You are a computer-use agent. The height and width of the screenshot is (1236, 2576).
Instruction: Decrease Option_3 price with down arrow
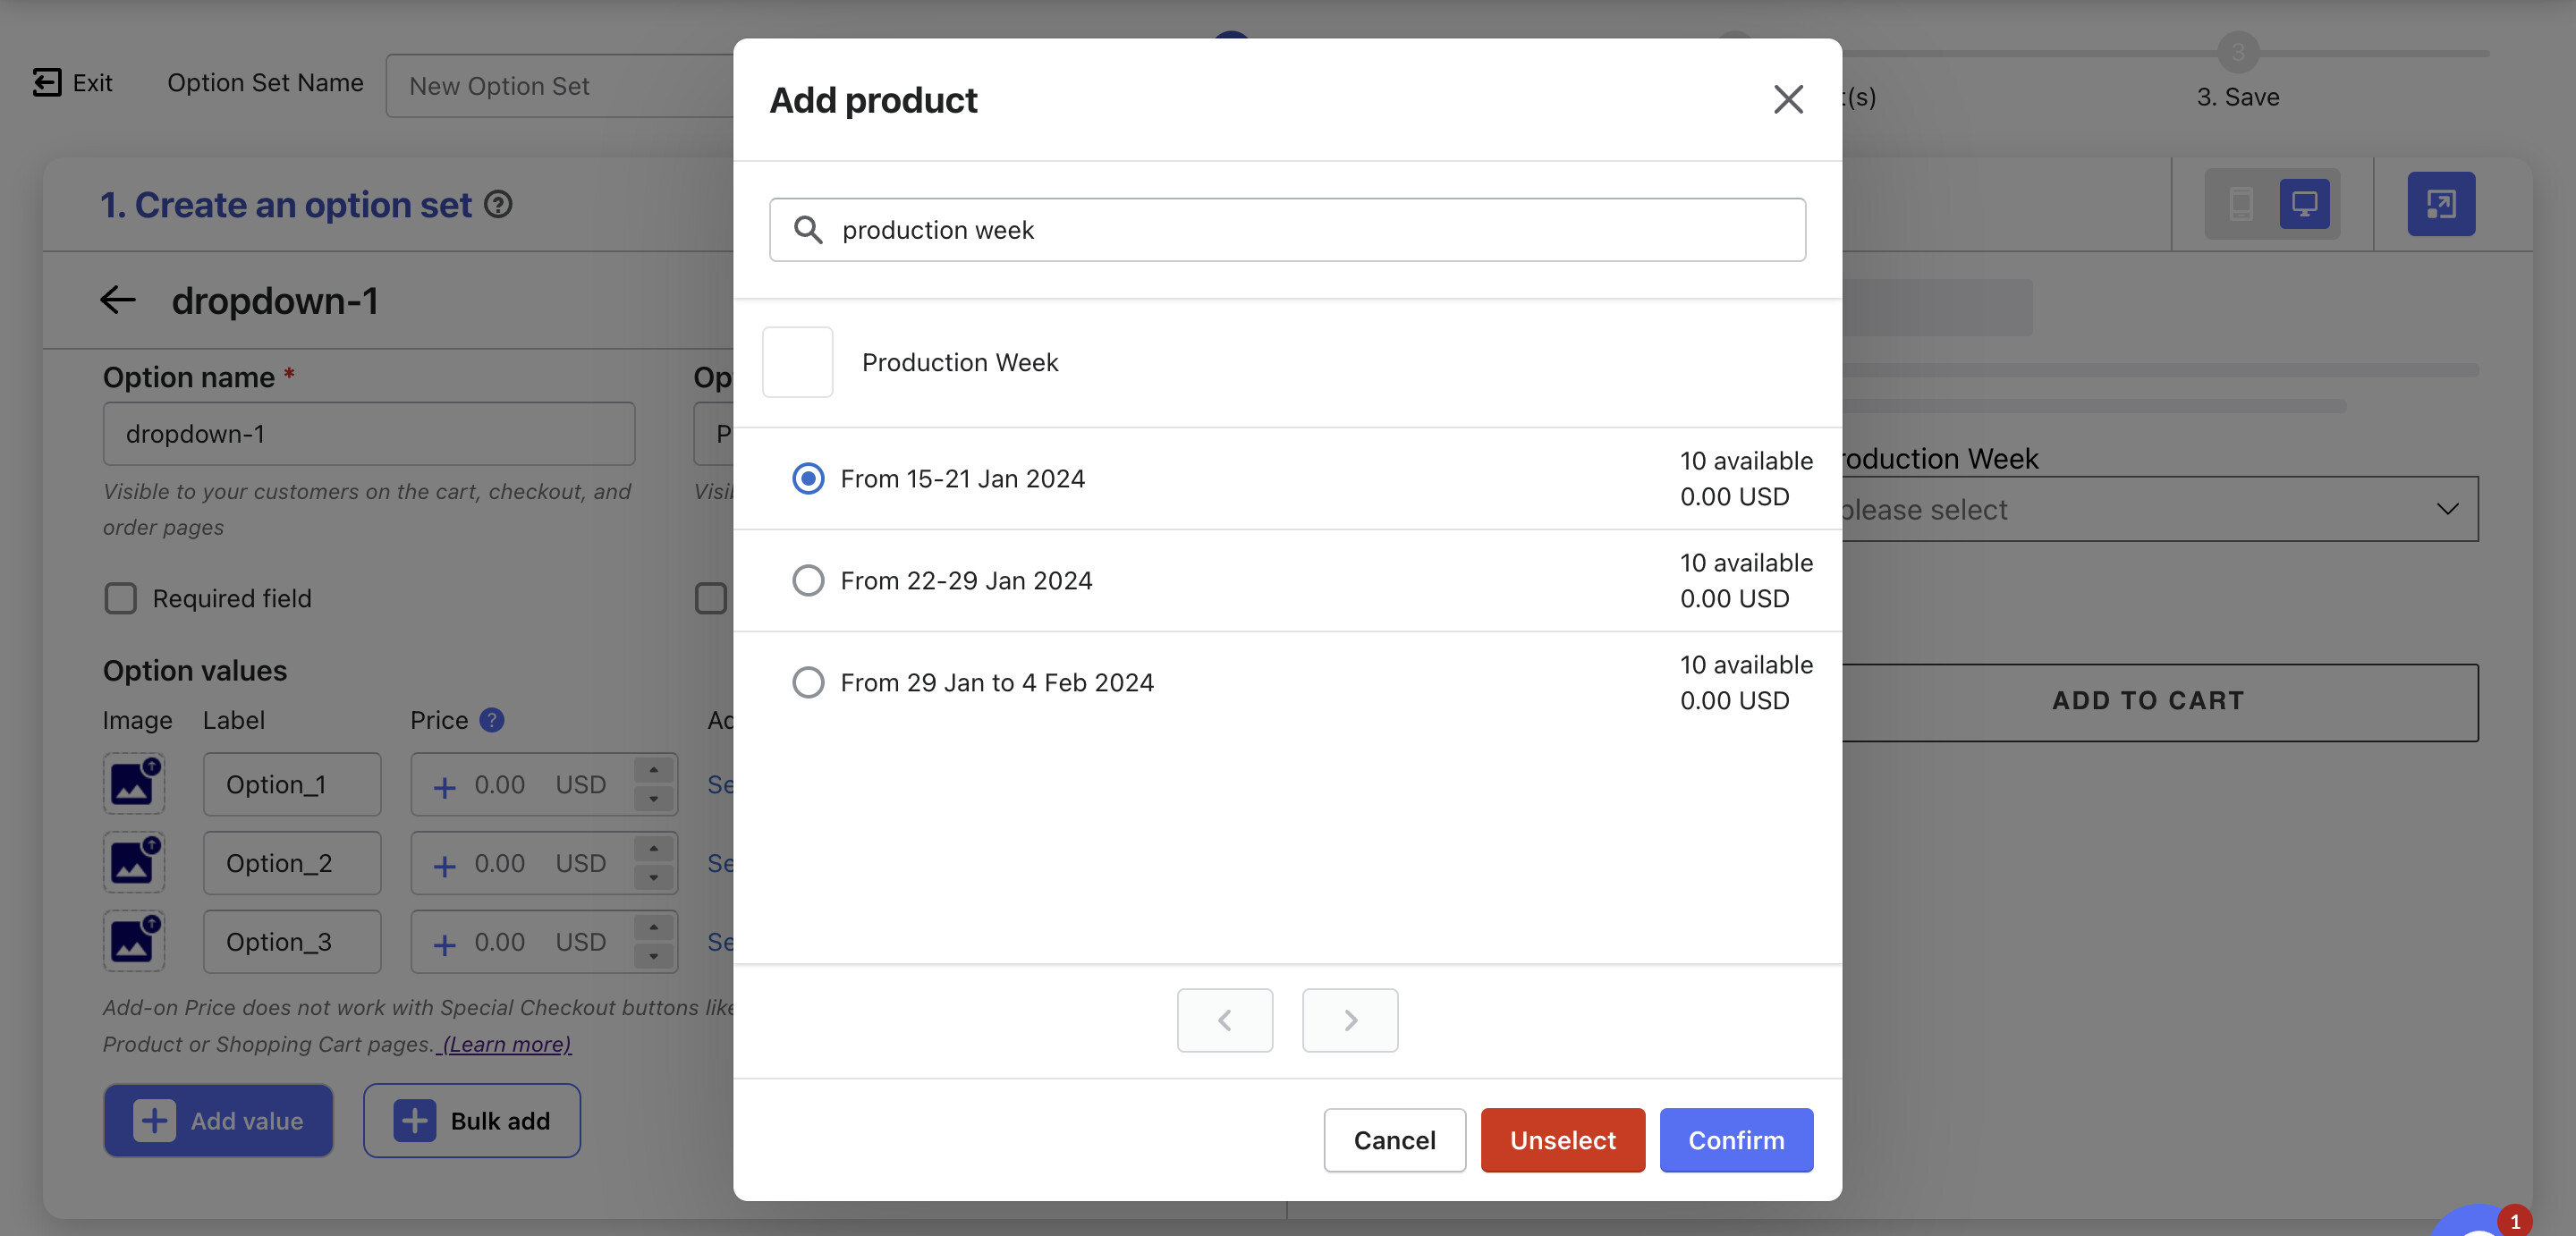(654, 956)
